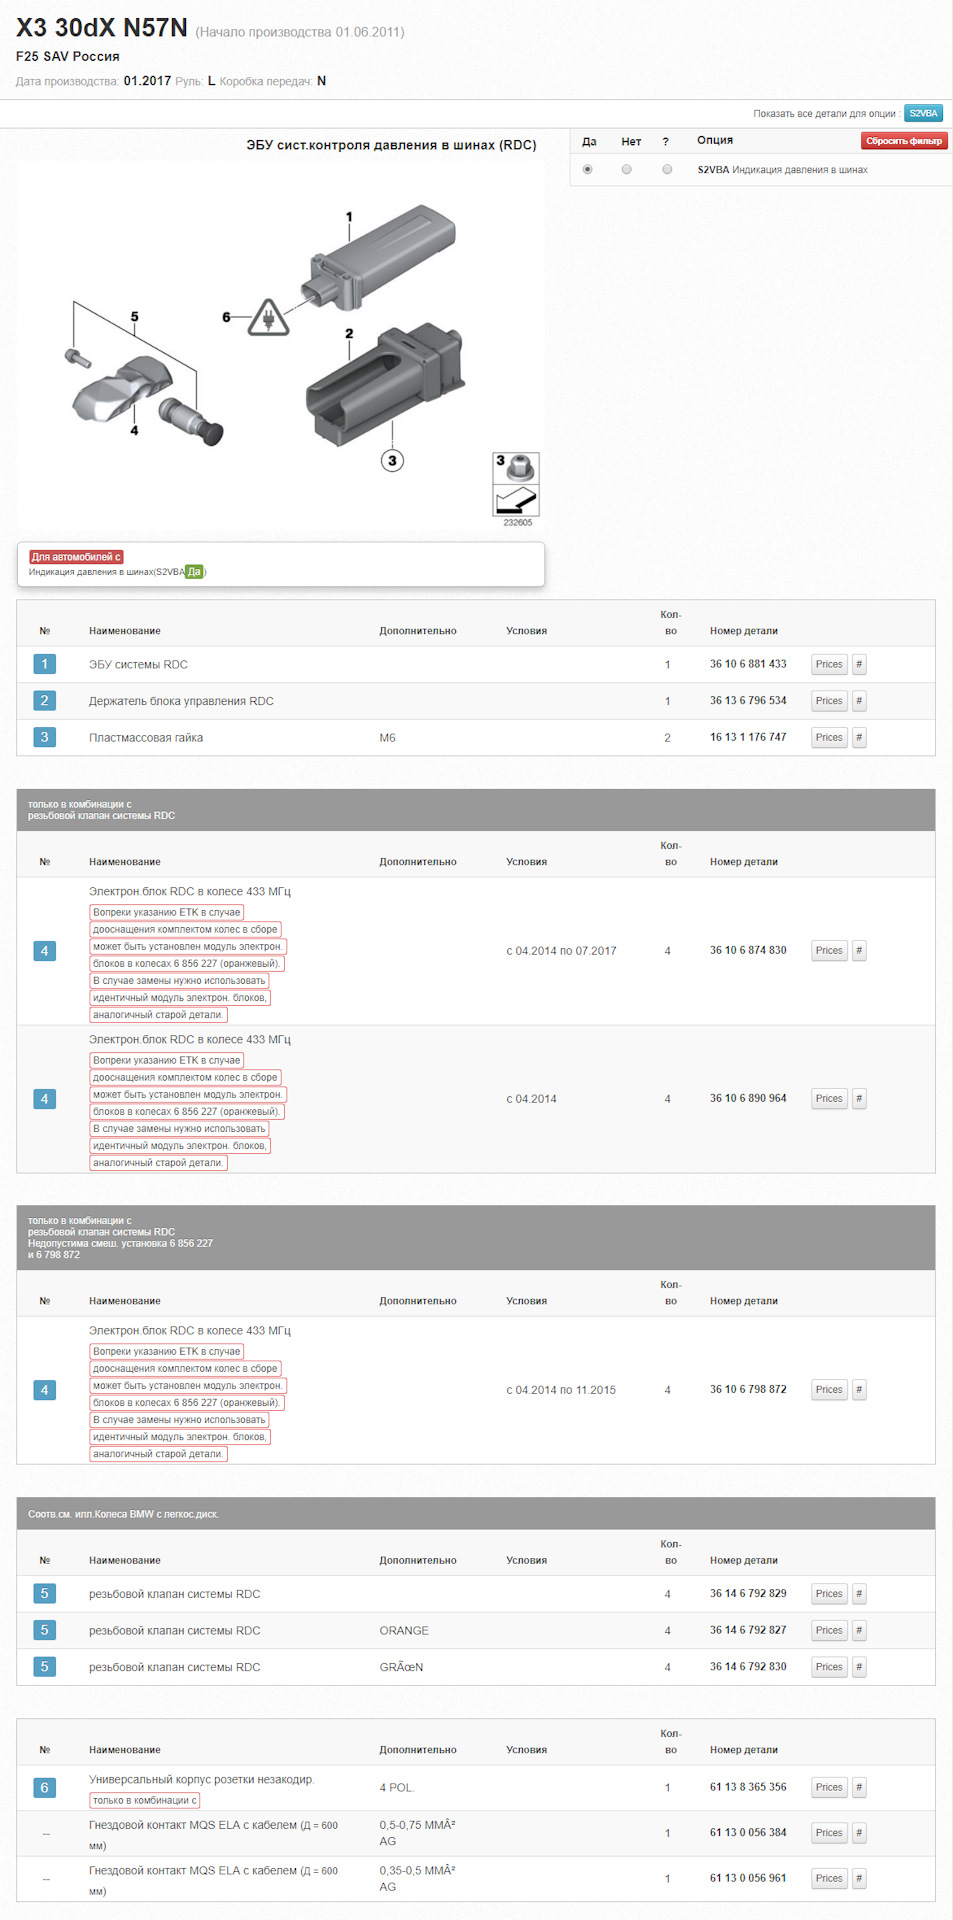Click part number 16 13 1 176 747
Screen dimensions: 953x1920
tap(748, 737)
